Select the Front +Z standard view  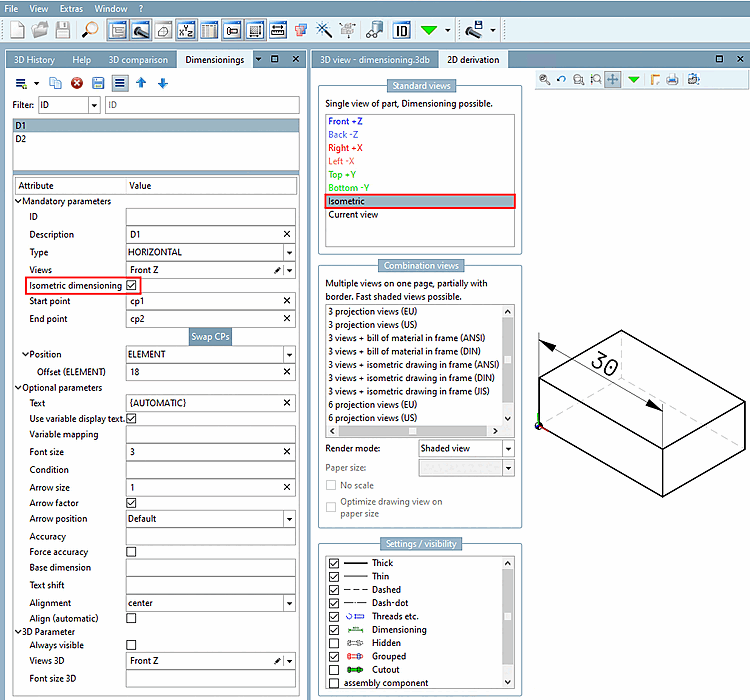[345, 122]
